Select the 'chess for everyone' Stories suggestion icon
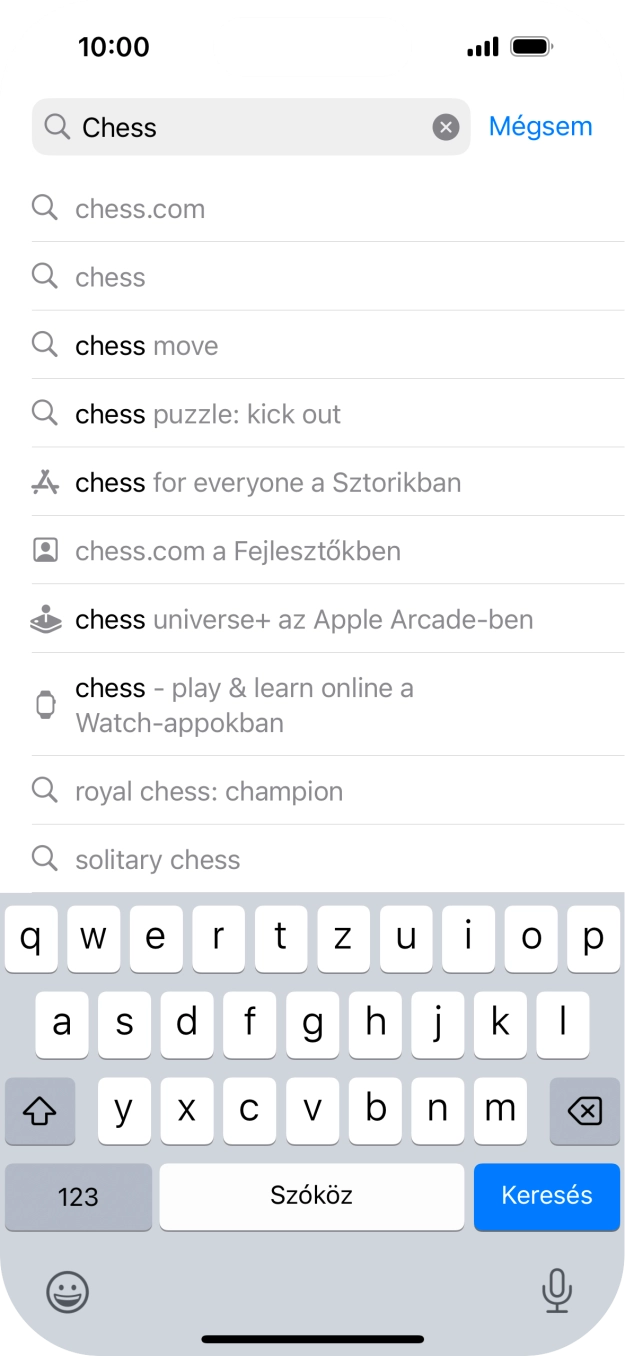 tap(45, 482)
